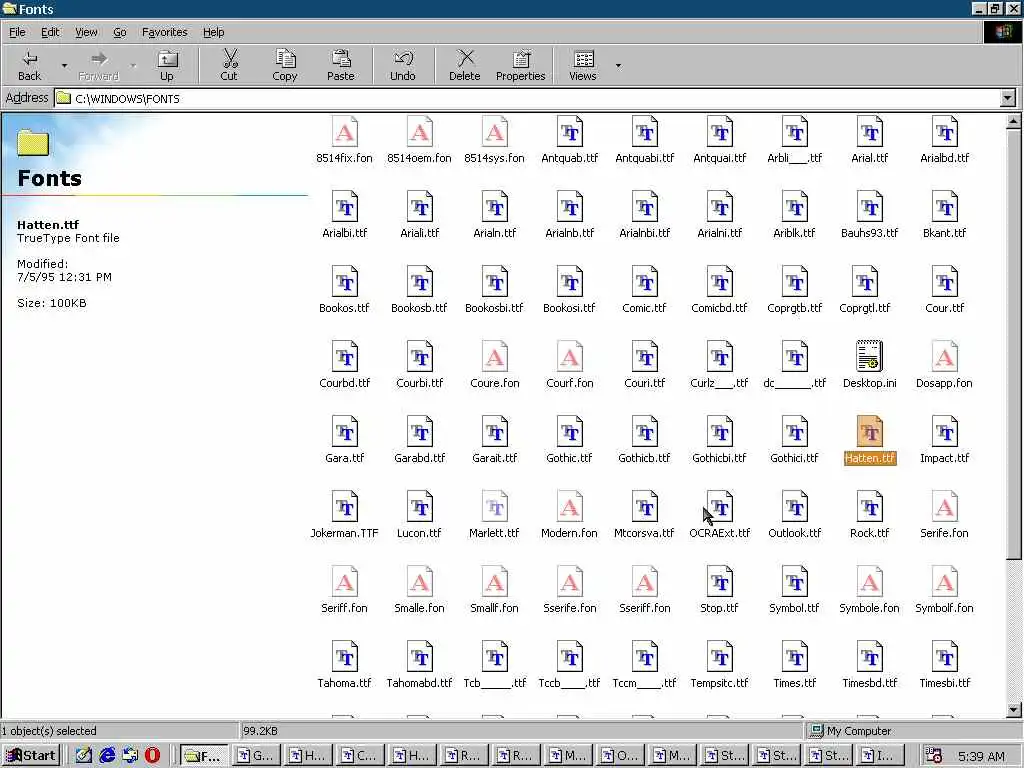This screenshot has height=768, width=1024.
Task: Select the Bauhs93.ttf font icon
Action: 870,207
